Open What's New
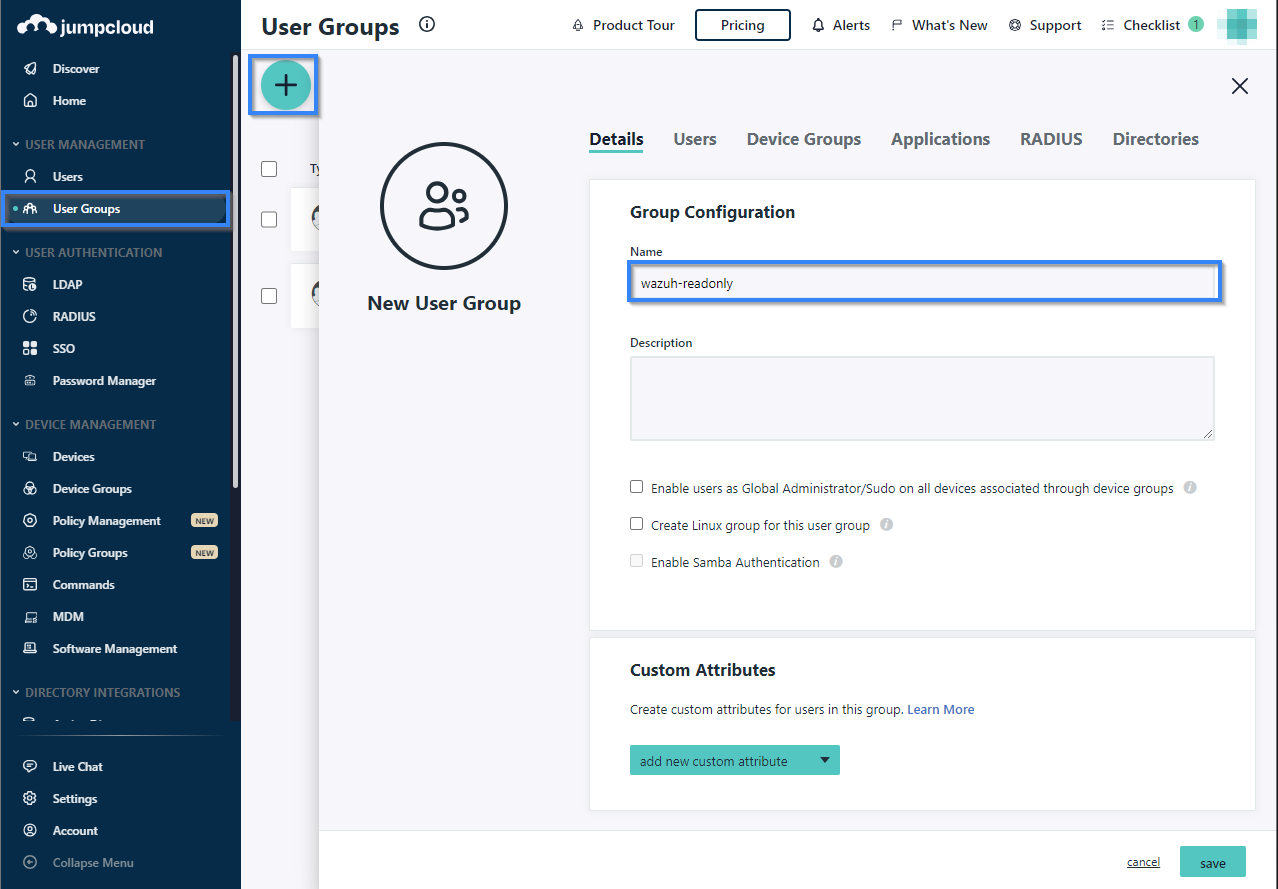This screenshot has width=1278, height=889. [x=939, y=25]
